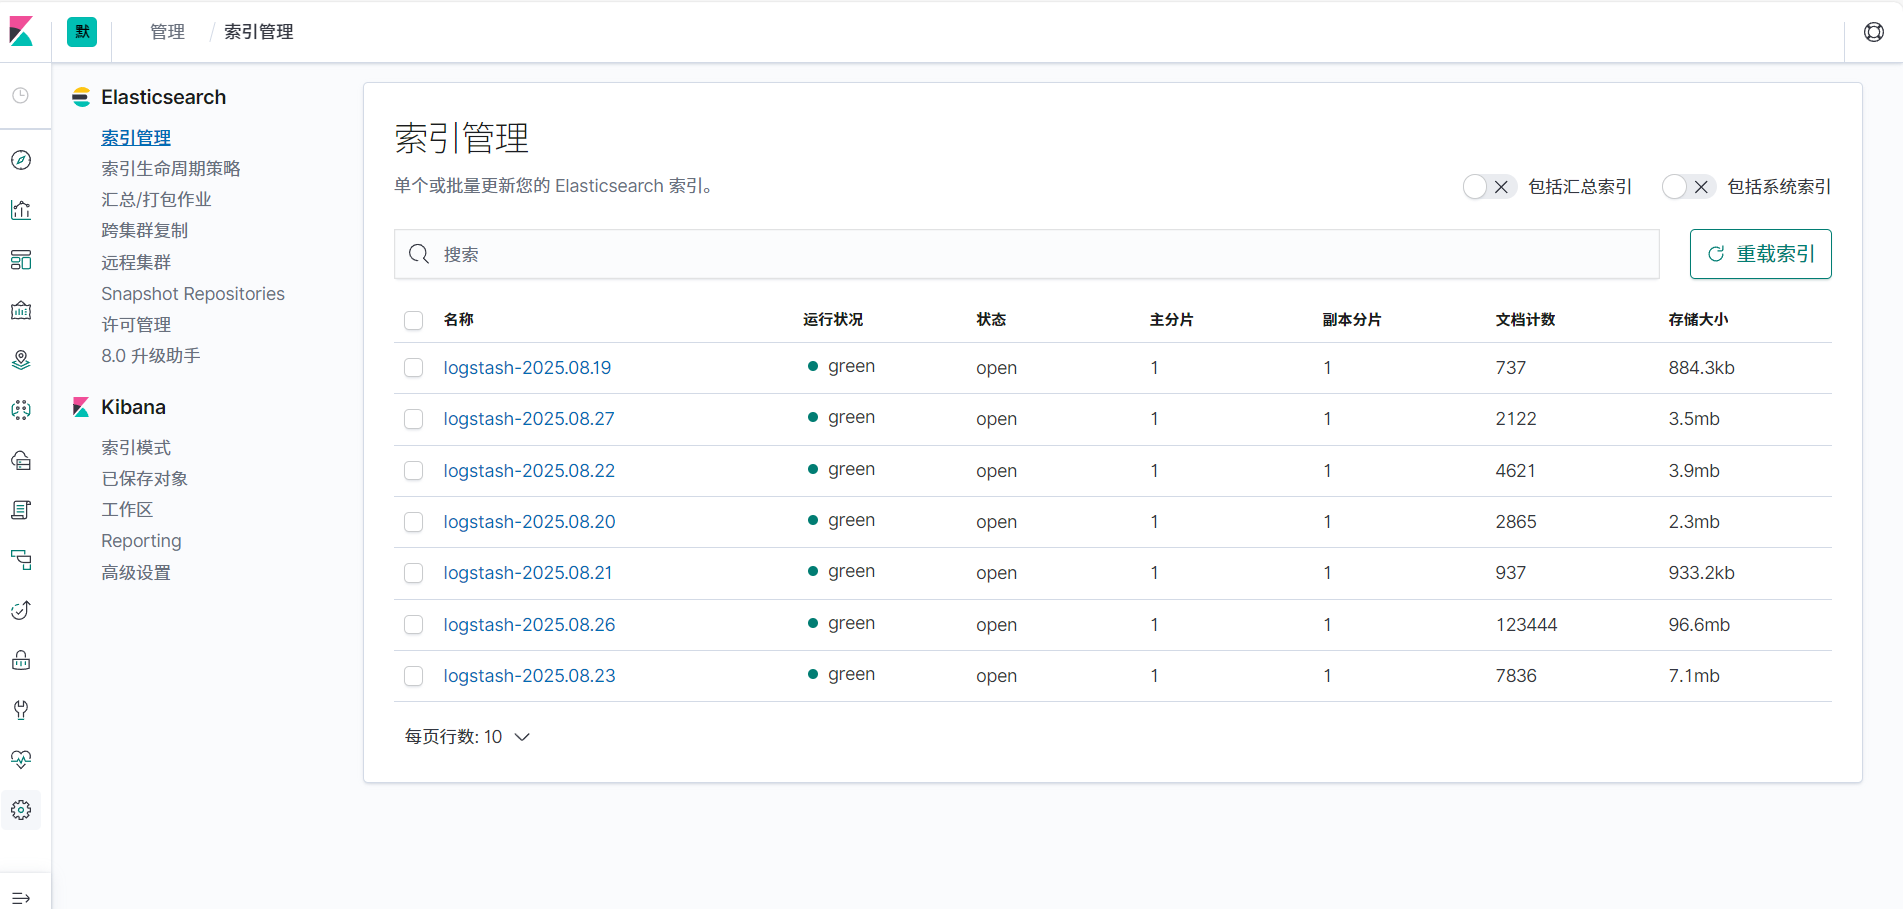Open index logstash-2025.08.19 link
This screenshot has height=909, width=1903.
point(527,368)
